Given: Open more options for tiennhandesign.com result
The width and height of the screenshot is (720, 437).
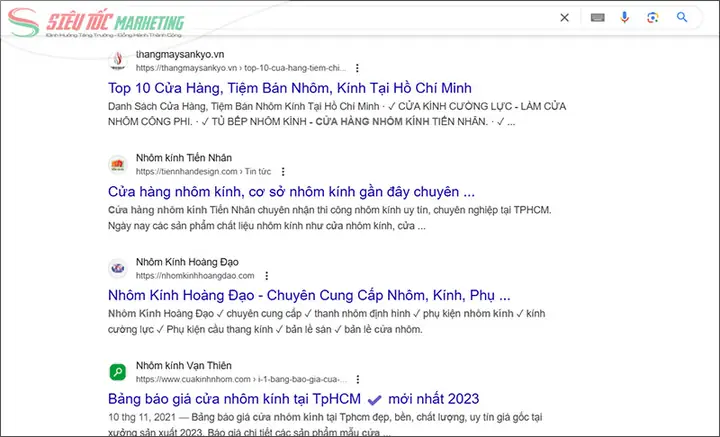Looking at the screenshot, I should [x=283, y=172].
